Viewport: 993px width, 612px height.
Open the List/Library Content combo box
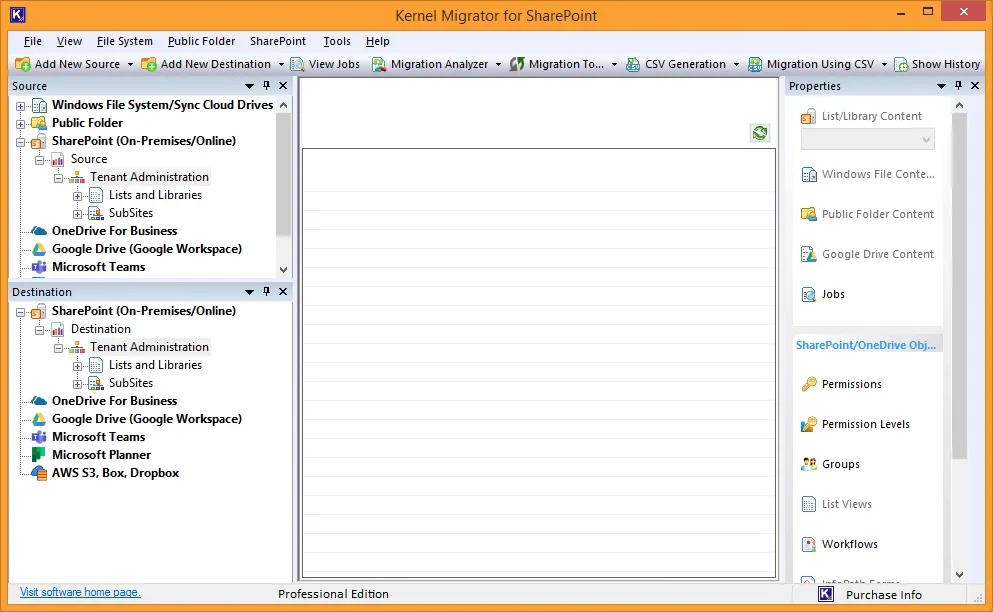click(868, 139)
